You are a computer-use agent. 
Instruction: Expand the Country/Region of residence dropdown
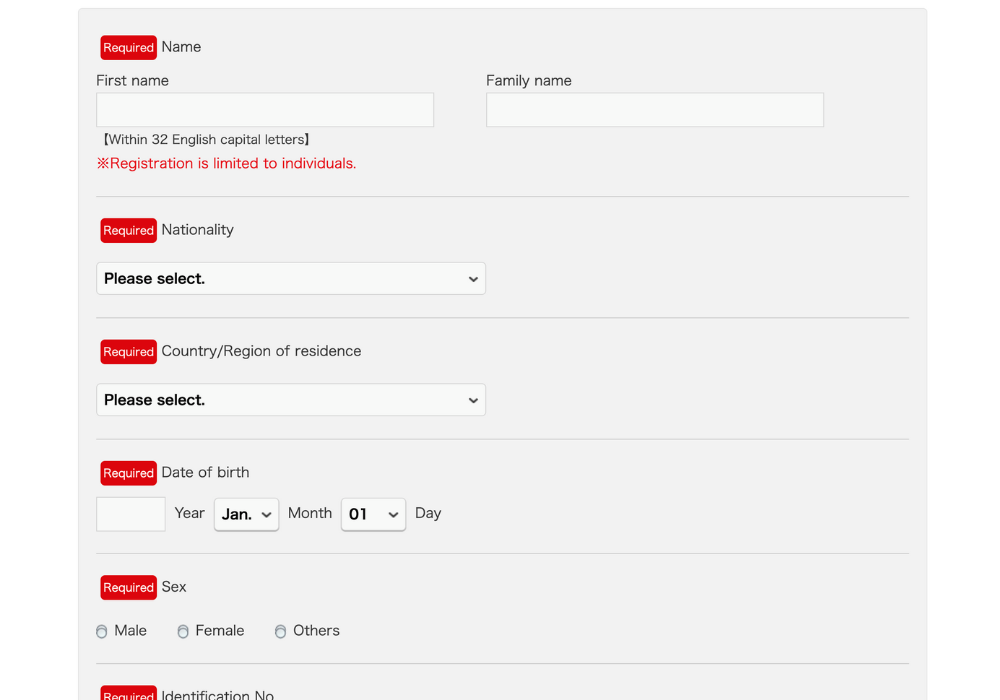pos(290,400)
